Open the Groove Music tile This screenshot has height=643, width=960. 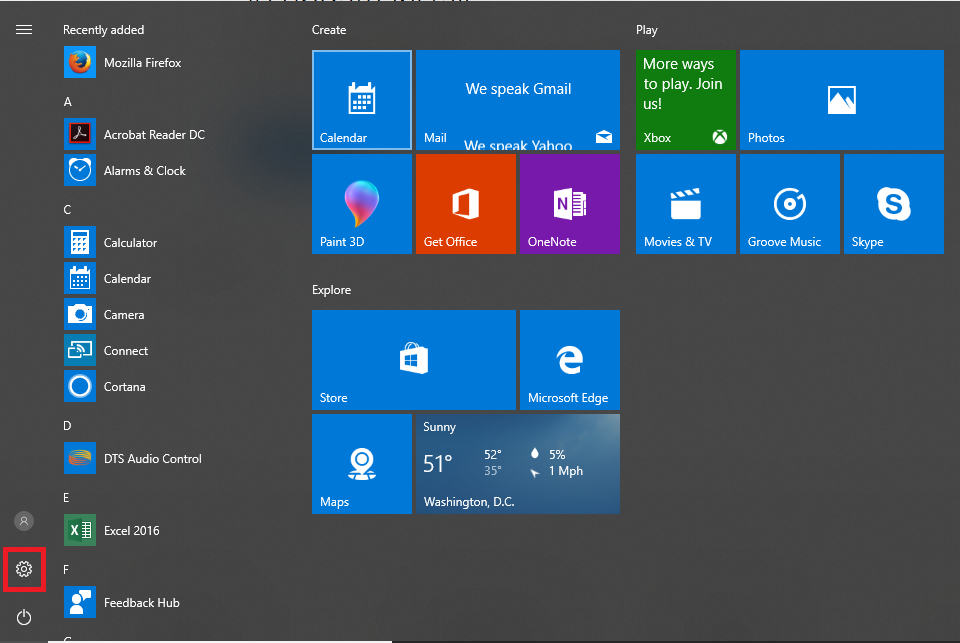click(790, 204)
